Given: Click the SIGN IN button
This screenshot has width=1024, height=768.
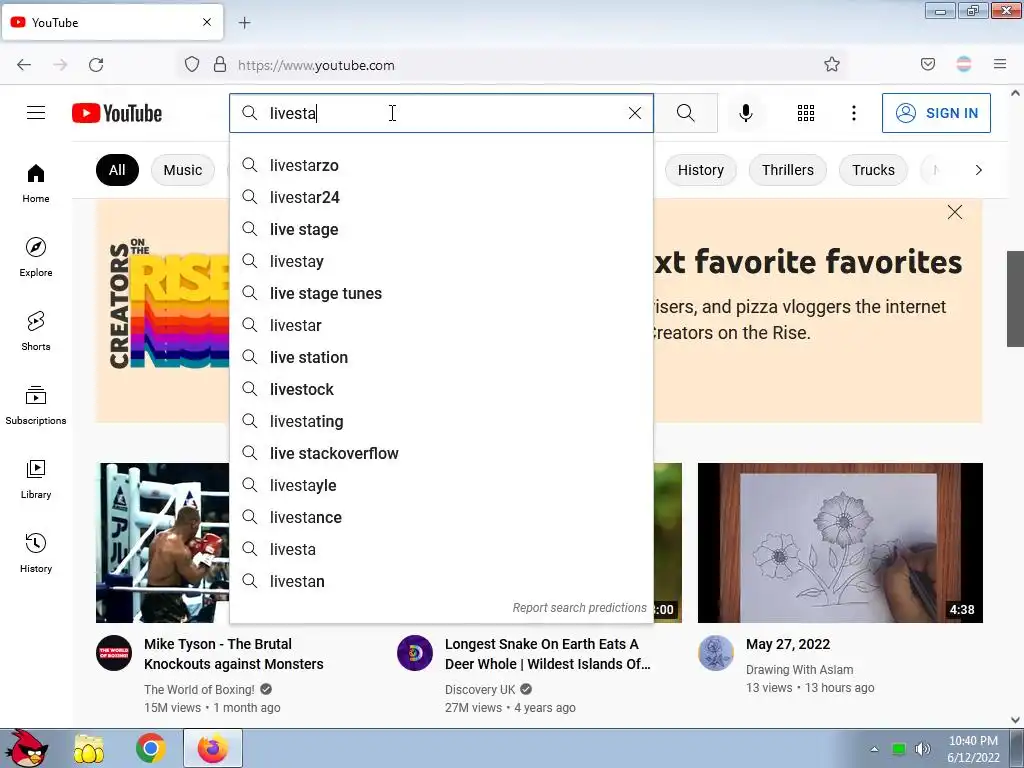Looking at the screenshot, I should click(x=936, y=113).
